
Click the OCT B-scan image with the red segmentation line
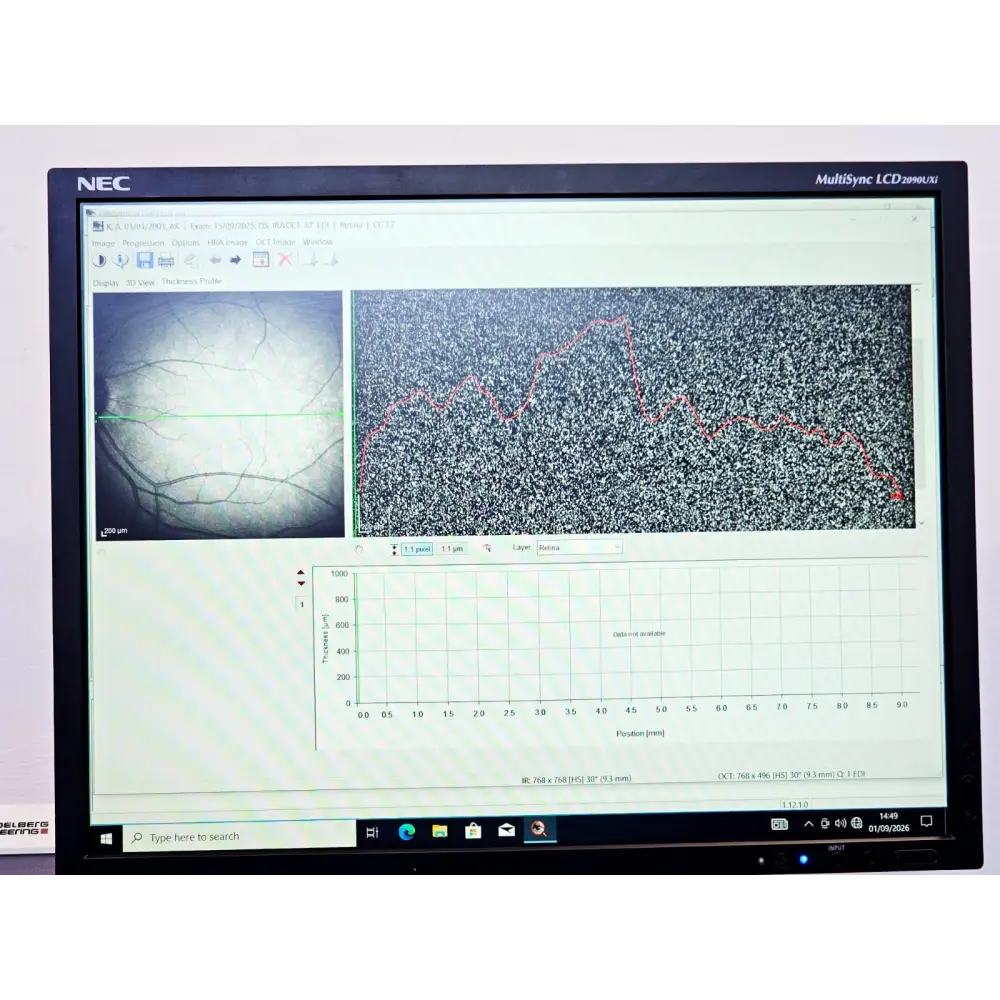click(x=633, y=409)
